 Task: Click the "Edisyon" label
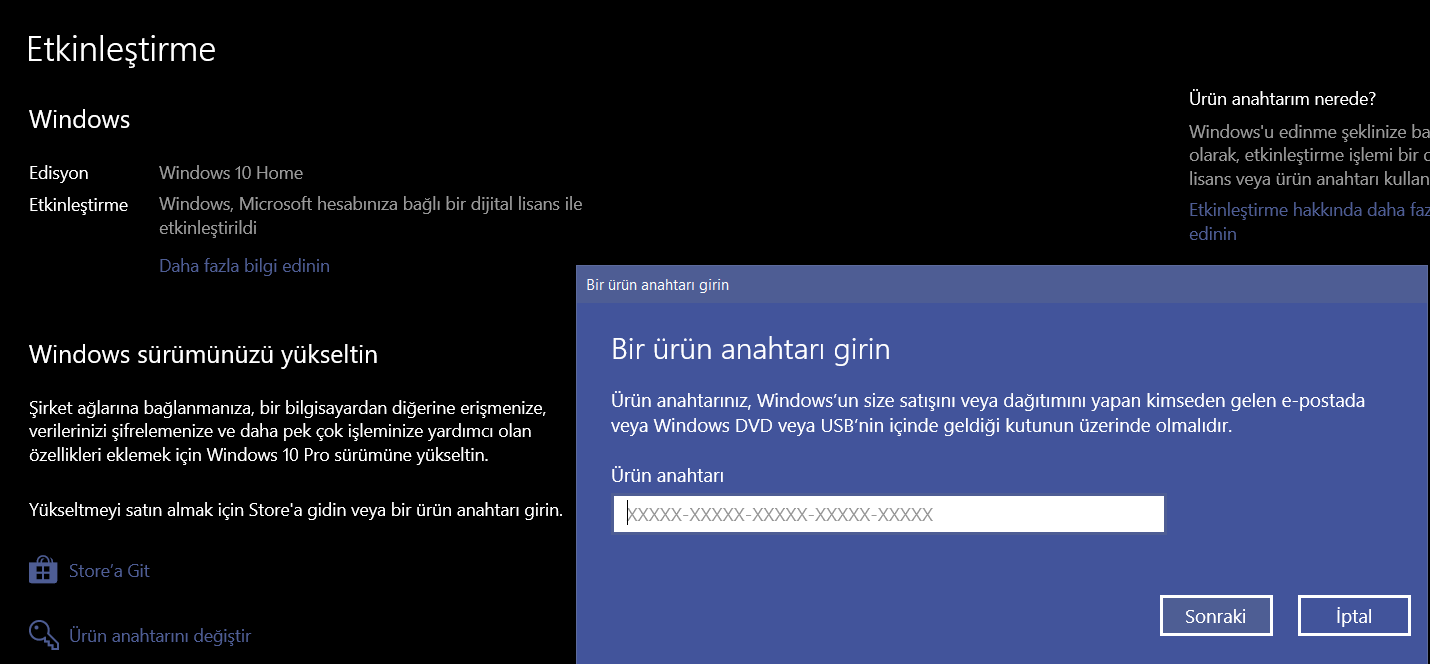click(59, 173)
